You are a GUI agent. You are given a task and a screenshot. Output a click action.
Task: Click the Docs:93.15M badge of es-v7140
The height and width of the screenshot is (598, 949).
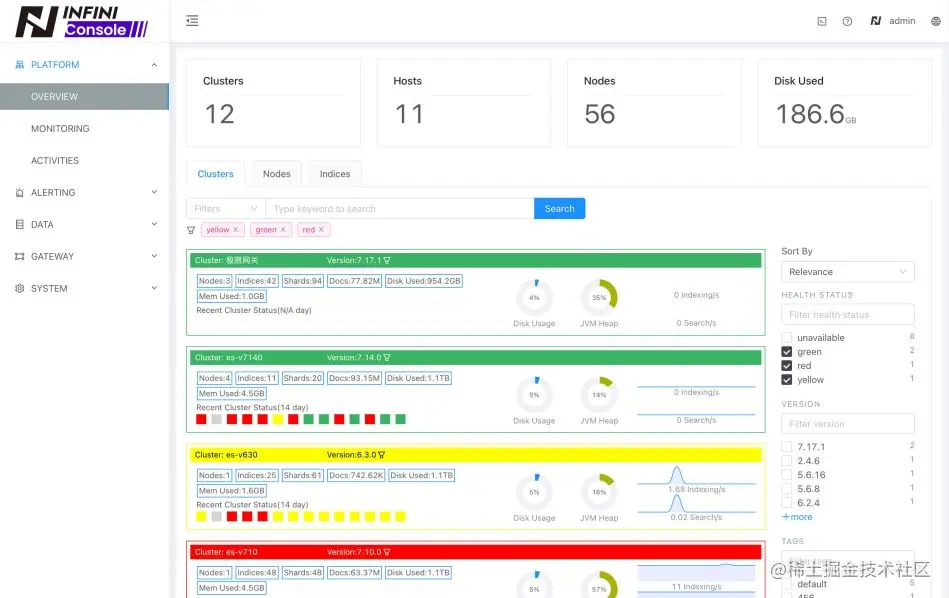(x=355, y=378)
